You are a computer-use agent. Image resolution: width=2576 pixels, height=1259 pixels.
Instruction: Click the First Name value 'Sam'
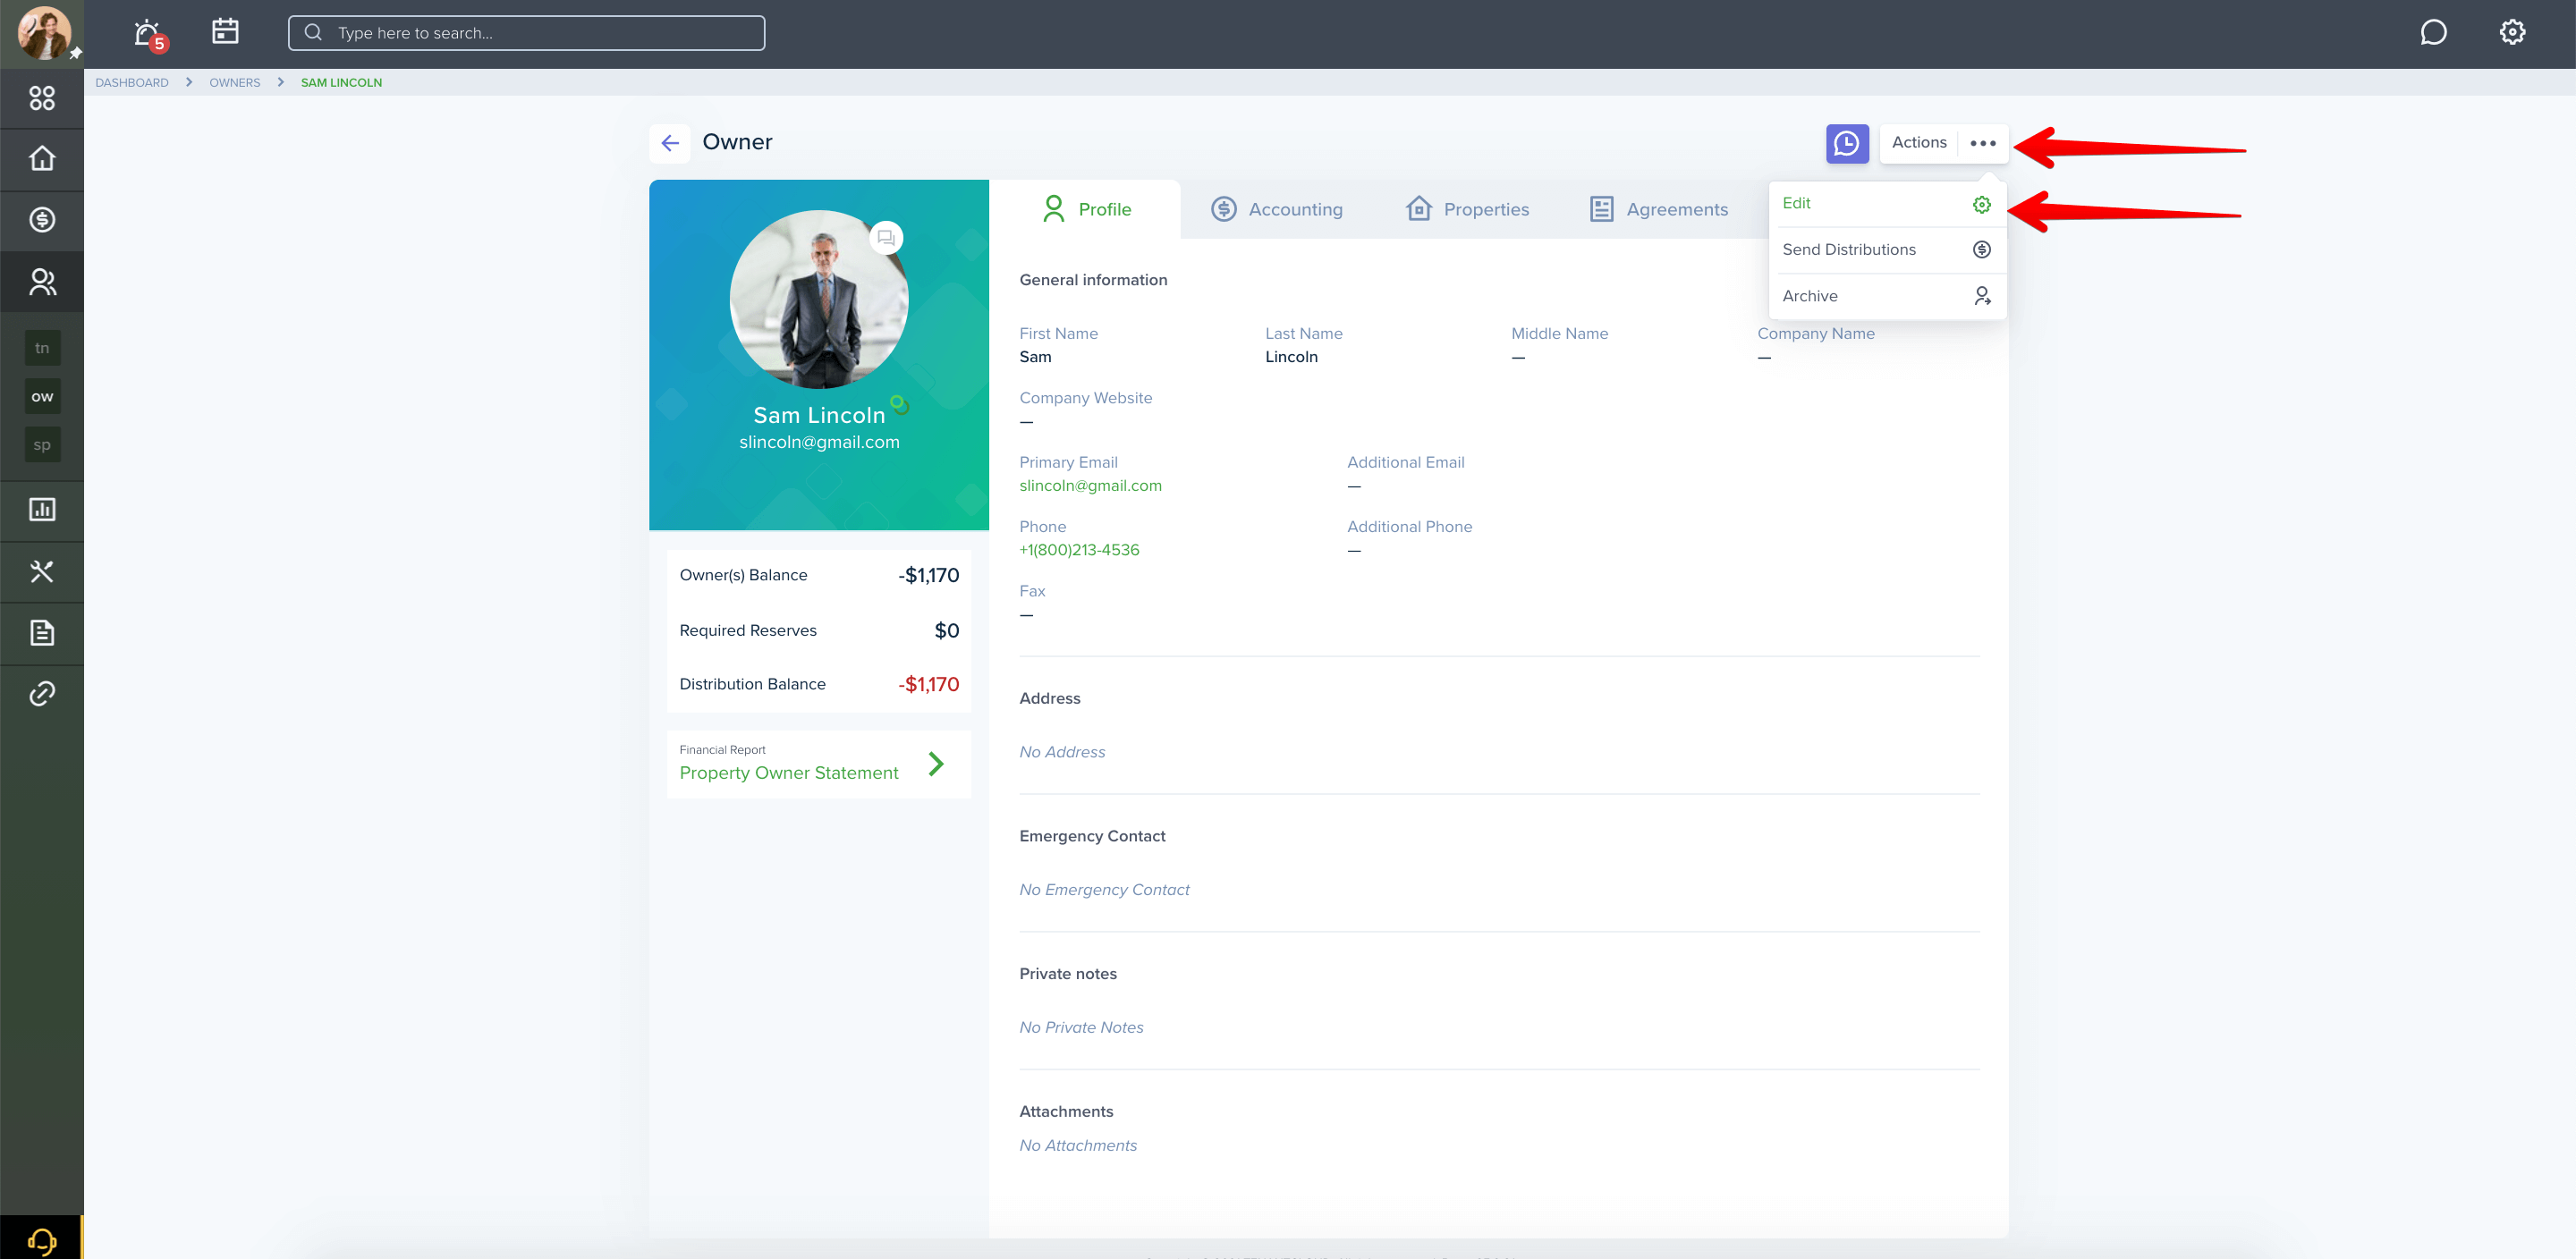1035,357
